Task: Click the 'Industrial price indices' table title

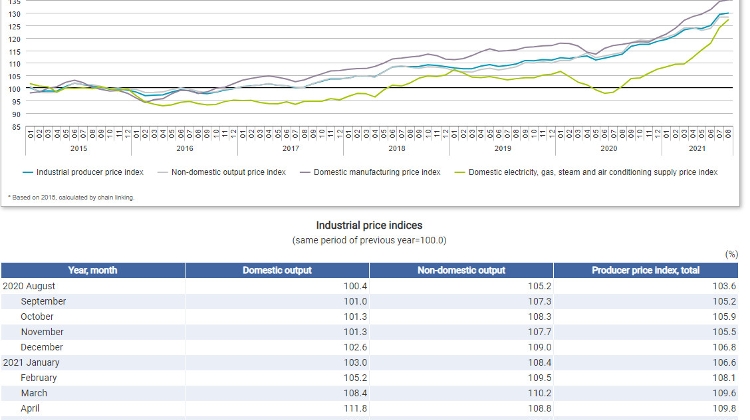Action: [368, 227]
